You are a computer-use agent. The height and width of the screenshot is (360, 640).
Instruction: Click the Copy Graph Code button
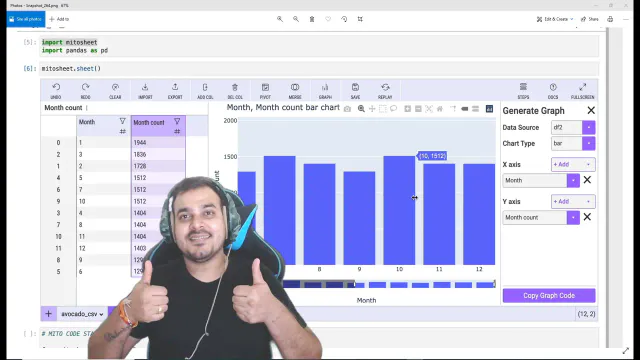[x=549, y=296]
